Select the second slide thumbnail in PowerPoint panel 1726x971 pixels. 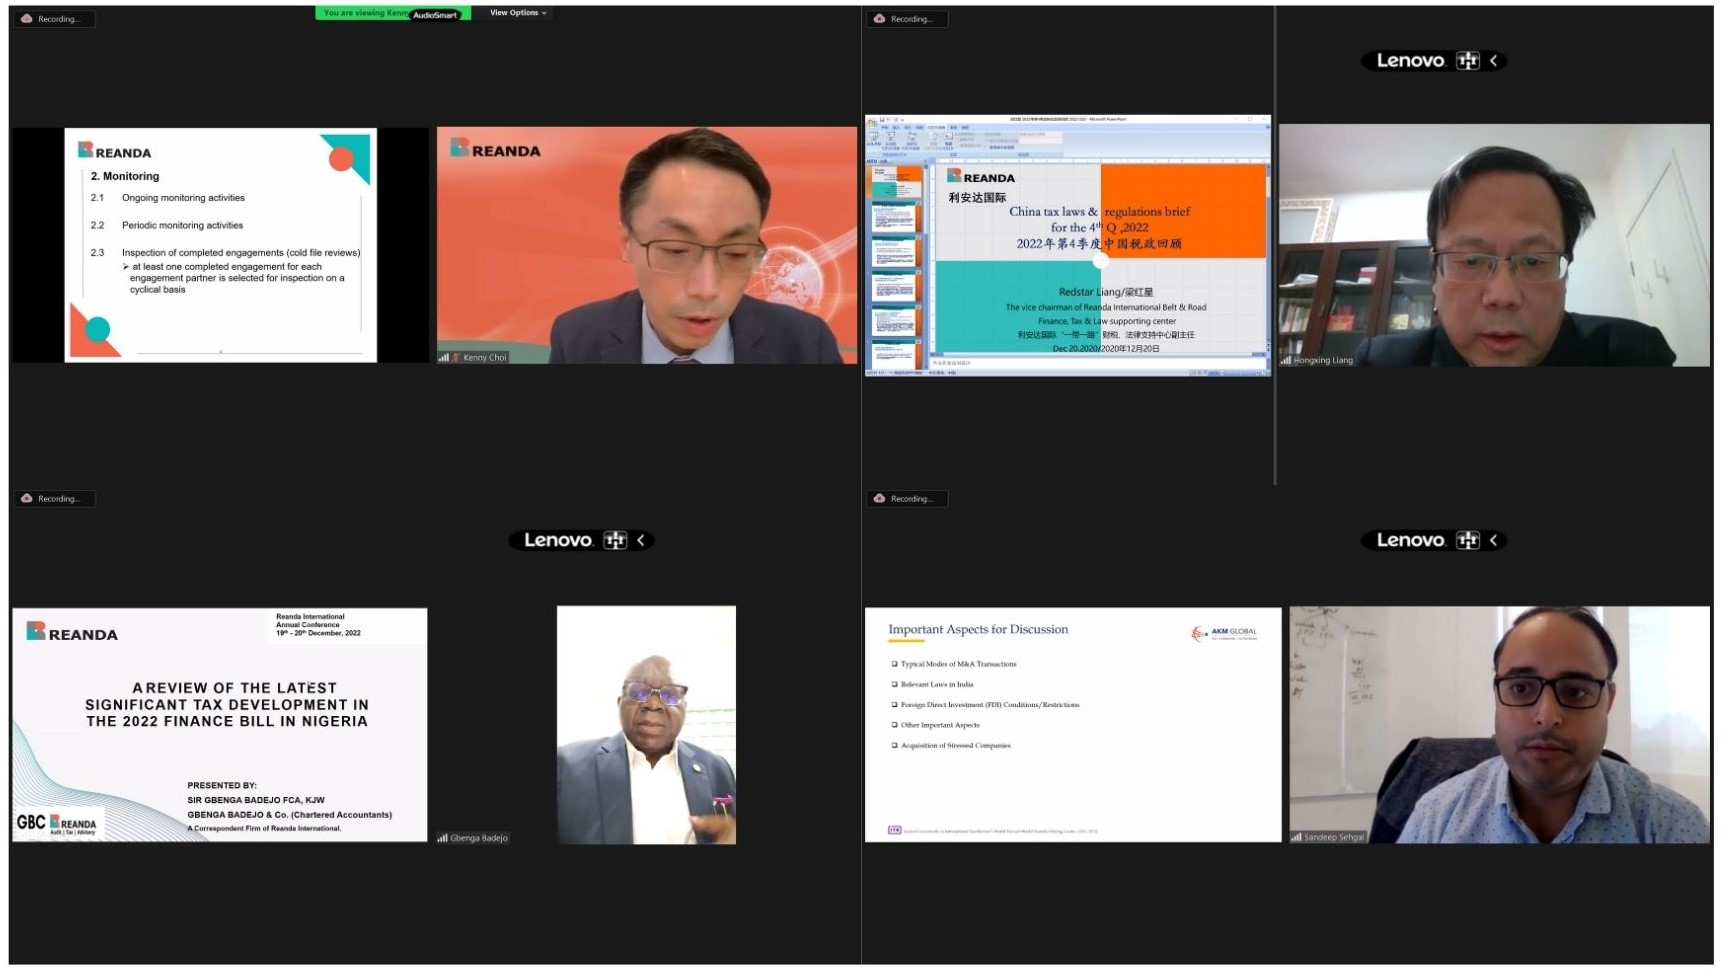point(897,218)
